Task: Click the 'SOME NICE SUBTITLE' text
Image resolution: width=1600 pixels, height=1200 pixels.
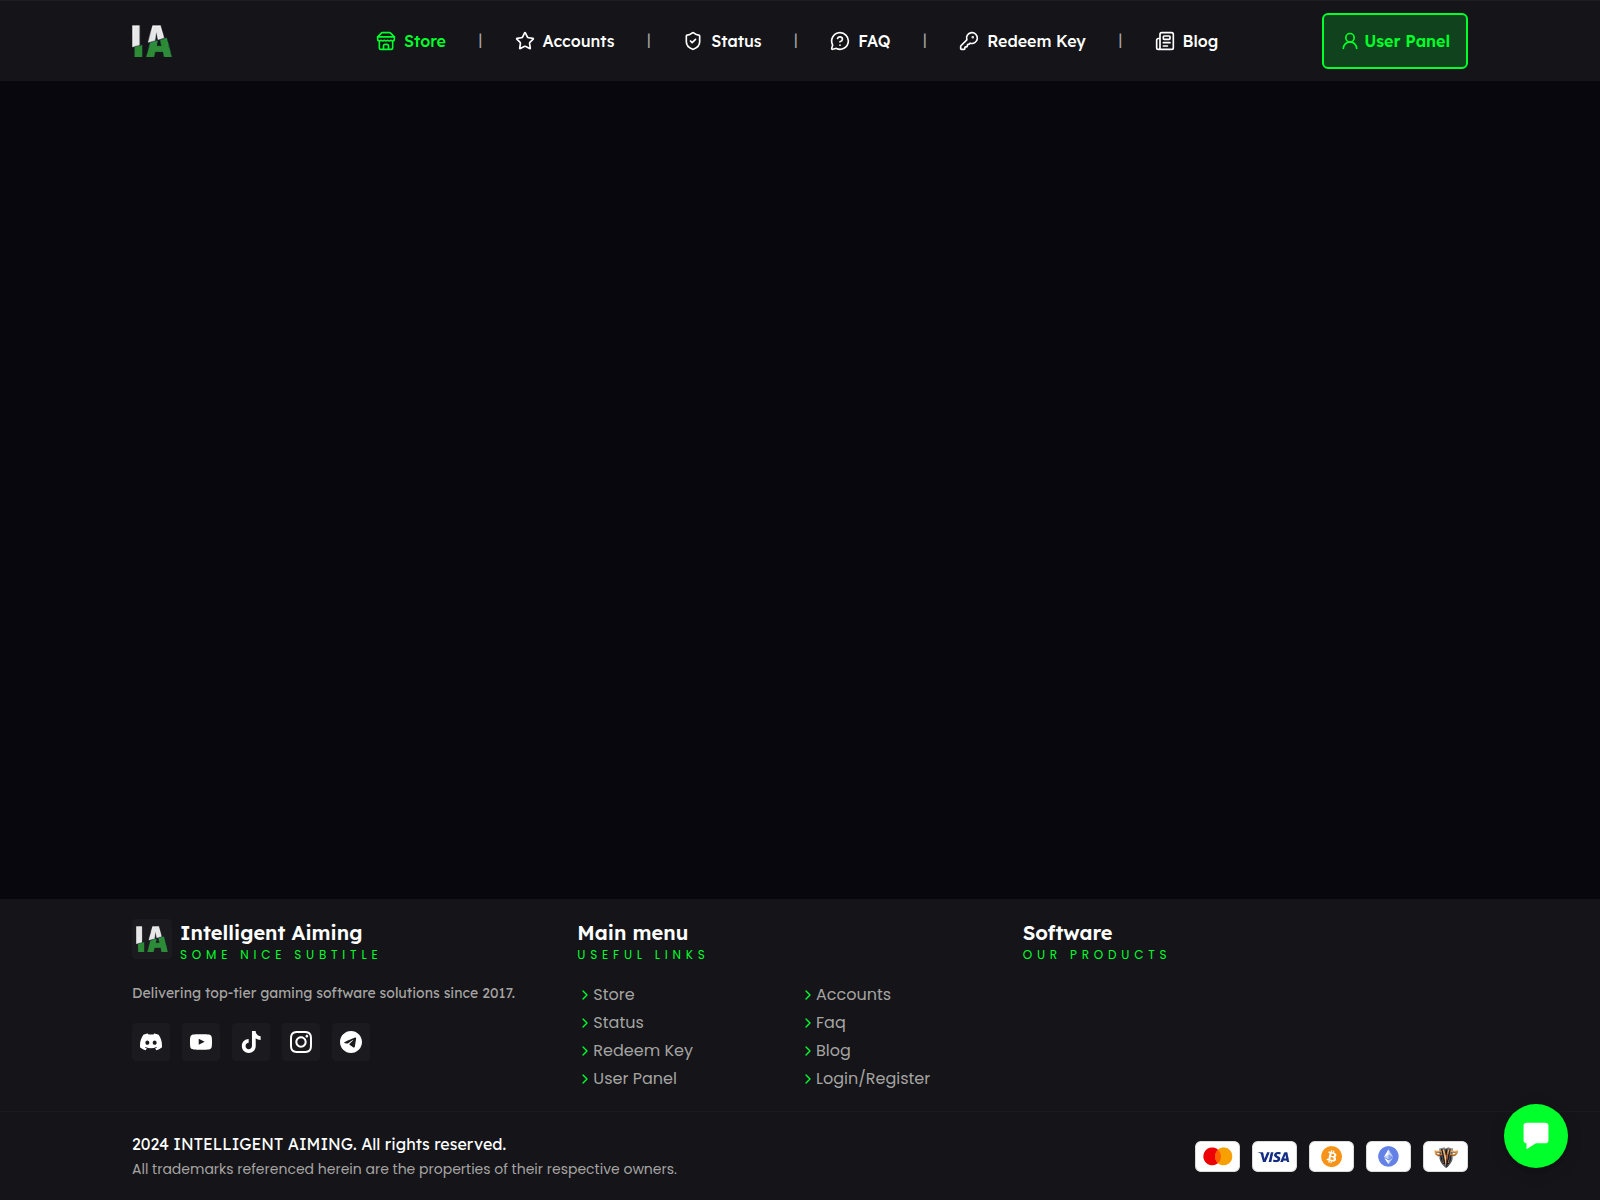Action: pos(280,955)
